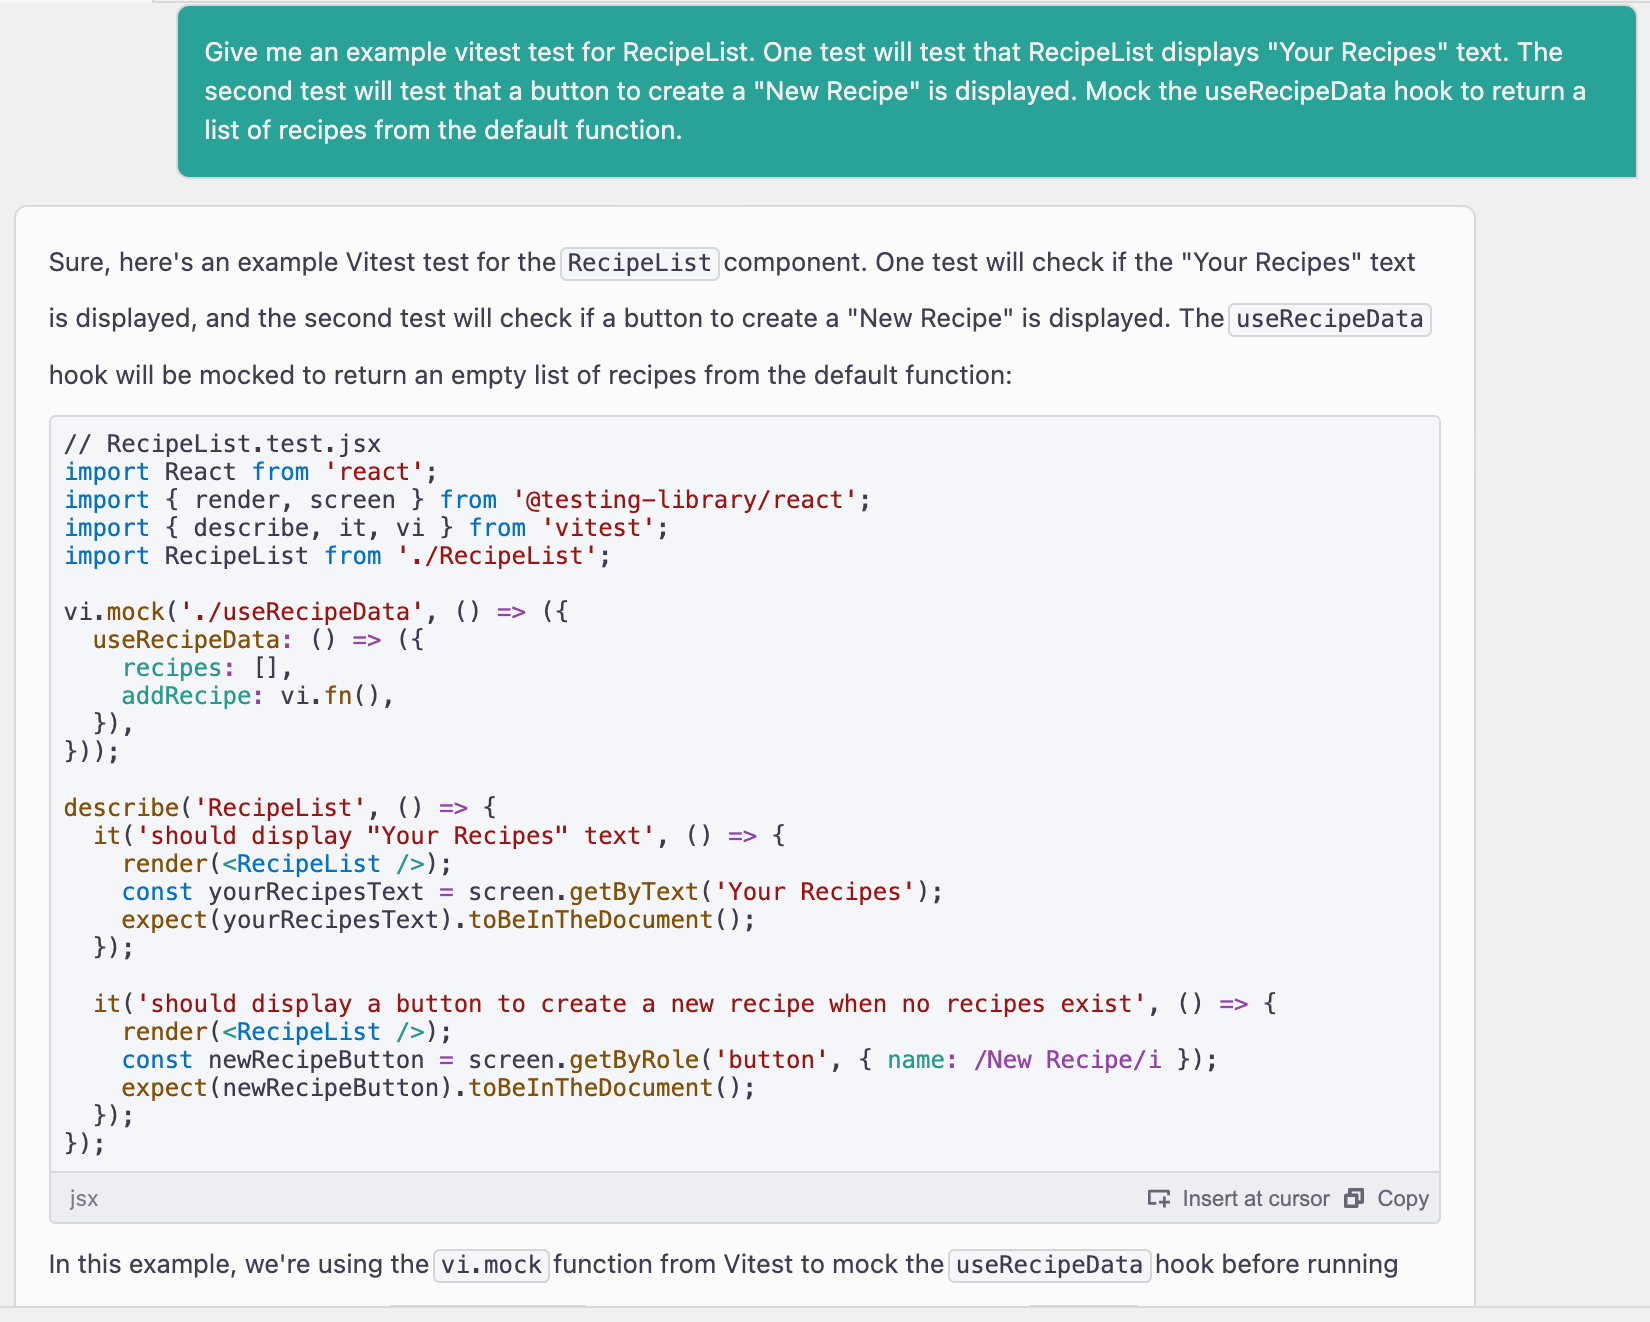Click the code block footer bar

(x=700, y=1198)
